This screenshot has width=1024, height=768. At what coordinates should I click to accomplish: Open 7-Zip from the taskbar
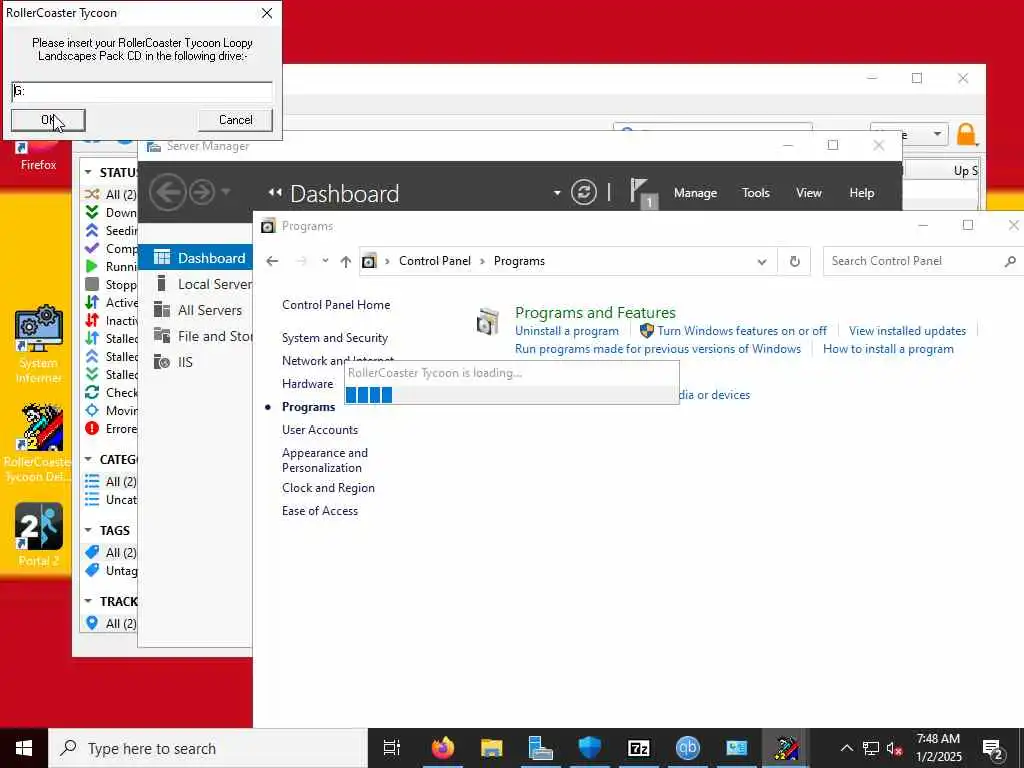(638, 748)
